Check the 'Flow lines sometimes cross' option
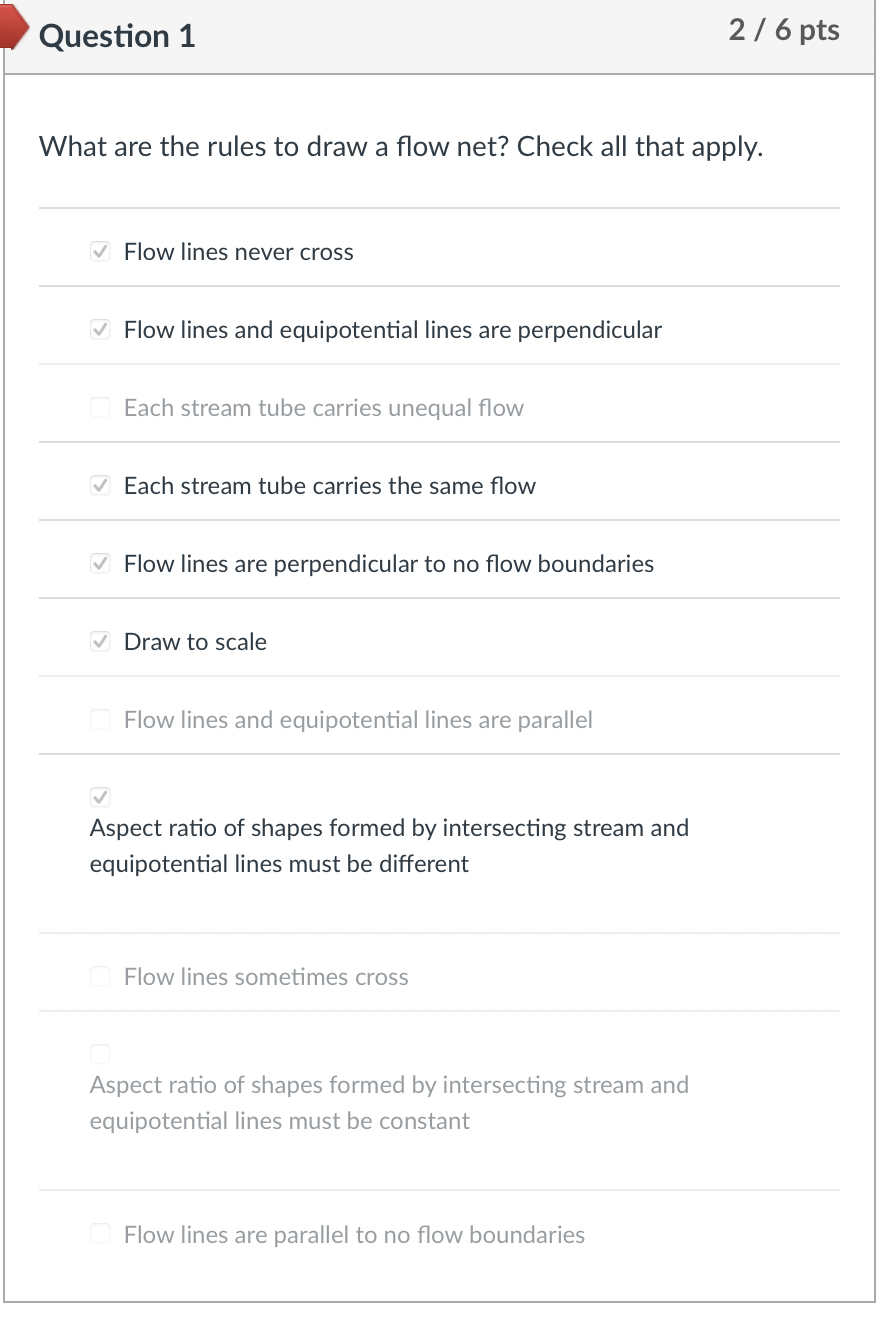This screenshot has height=1320, width=884. [100, 976]
